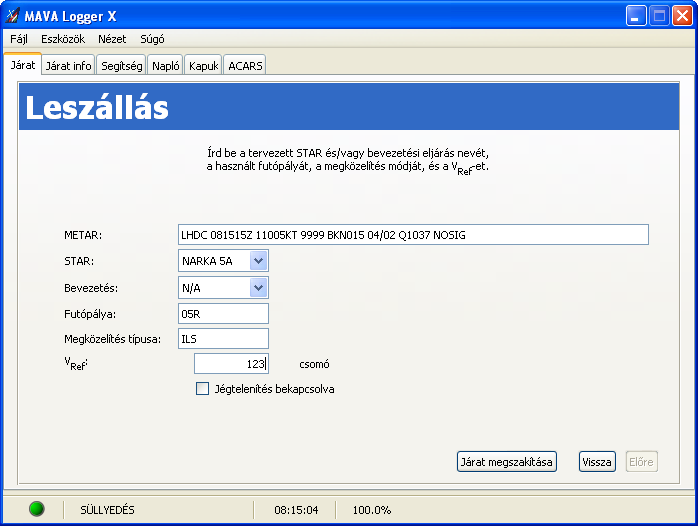The height and width of the screenshot is (526, 698).
Task: Click the METAR: label
Action: 83,235
